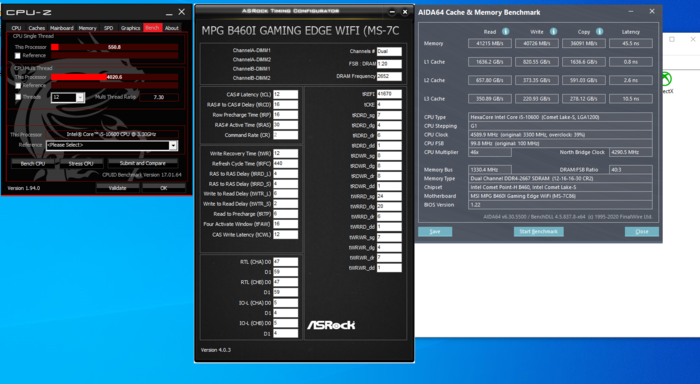
Task: Click the Refresh Cycle Time (tRFC) field
Action: [x=285, y=163]
